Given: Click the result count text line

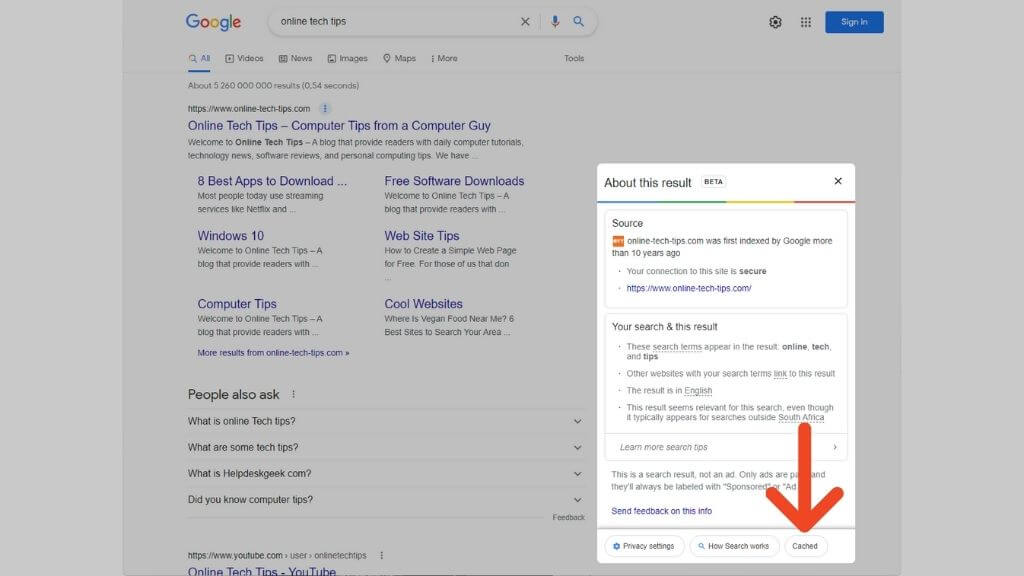Looking at the screenshot, I should [x=273, y=86].
